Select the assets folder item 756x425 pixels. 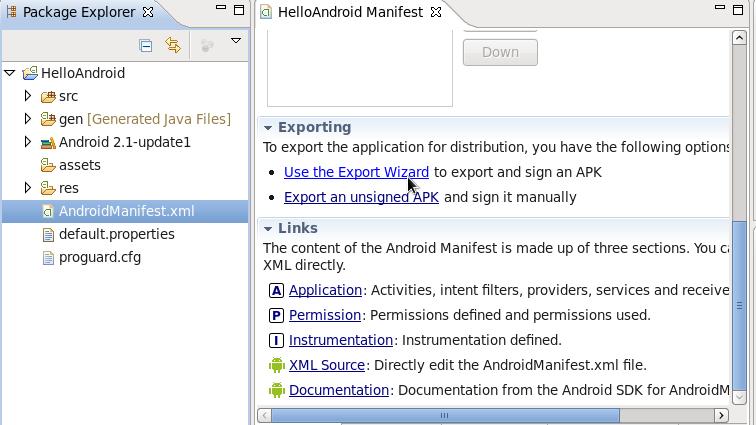(80, 165)
